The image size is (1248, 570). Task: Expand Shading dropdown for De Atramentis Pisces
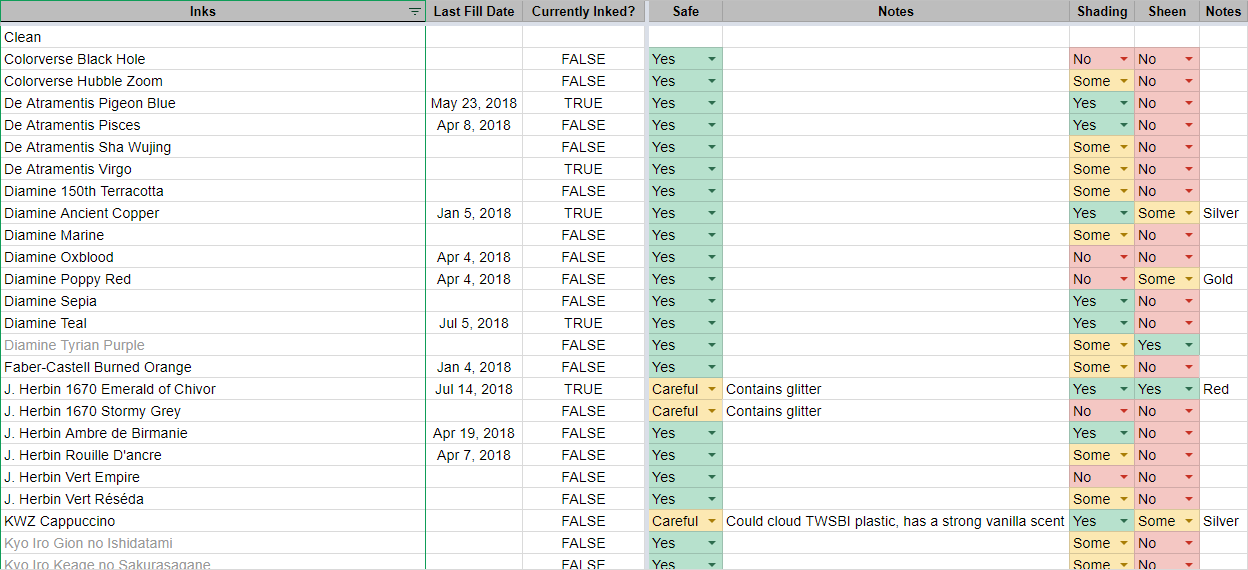click(x=1124, y=125)
